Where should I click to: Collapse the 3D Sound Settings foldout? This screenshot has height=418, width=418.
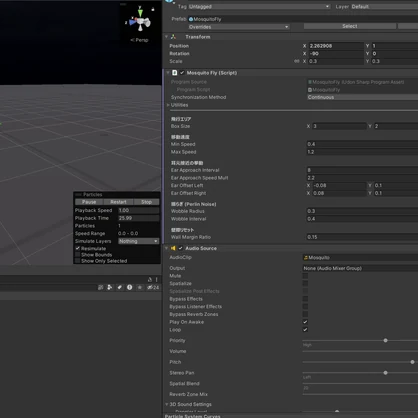coord(167,404)
